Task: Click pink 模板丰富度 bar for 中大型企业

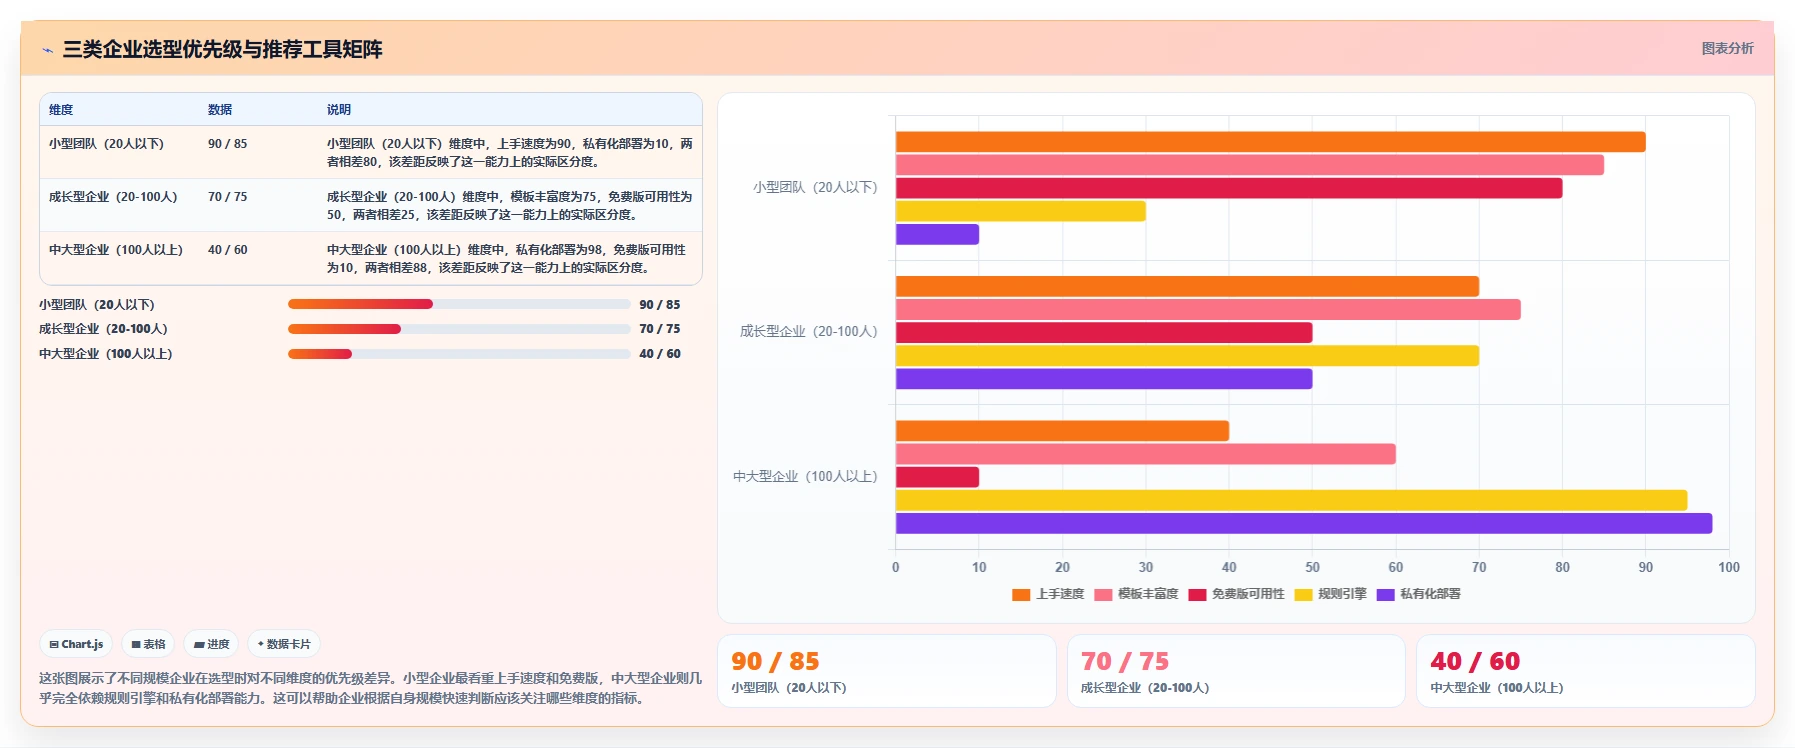Action: click(1146, 454)
